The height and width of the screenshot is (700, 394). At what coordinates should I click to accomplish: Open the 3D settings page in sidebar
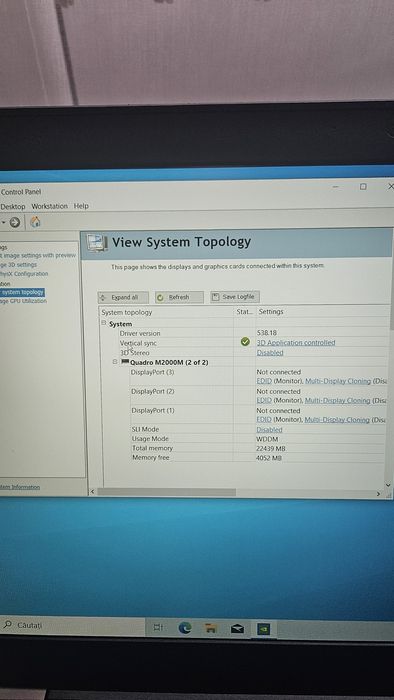tap(19, 265)
